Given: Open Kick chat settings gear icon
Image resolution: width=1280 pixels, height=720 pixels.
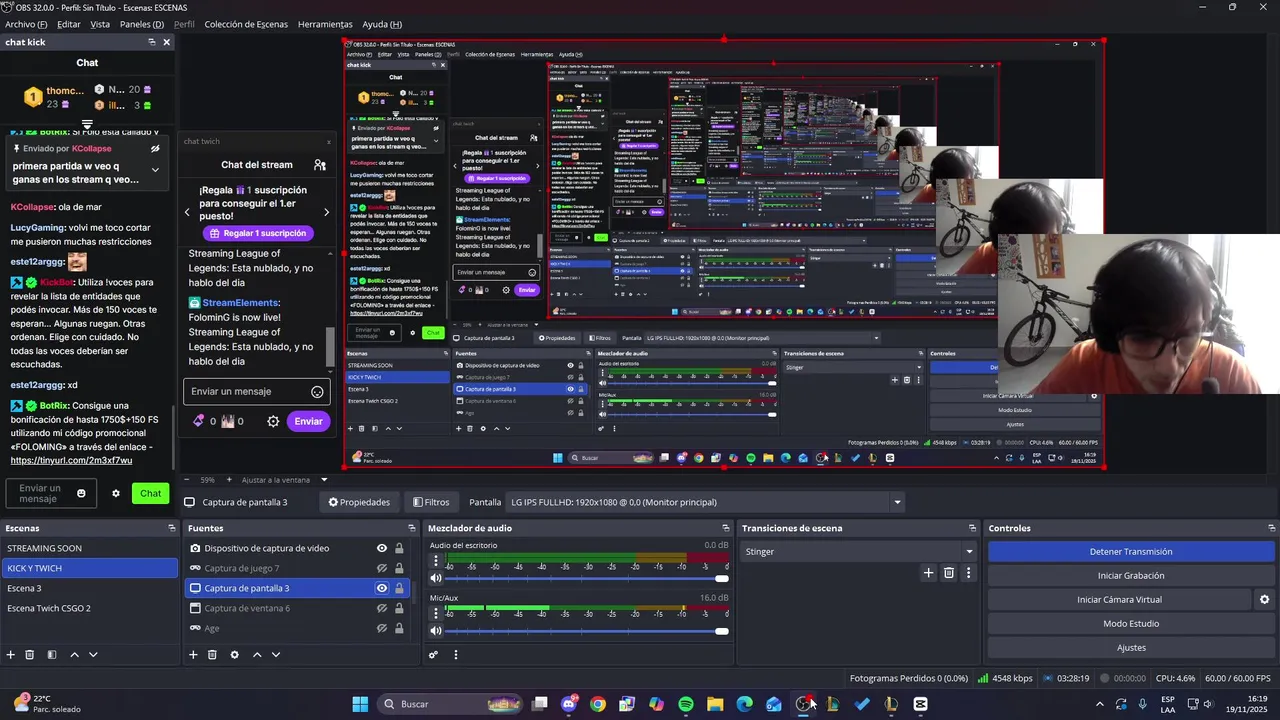Looking at the screenshot, I should pyautogui.click(x=116, y=493).
